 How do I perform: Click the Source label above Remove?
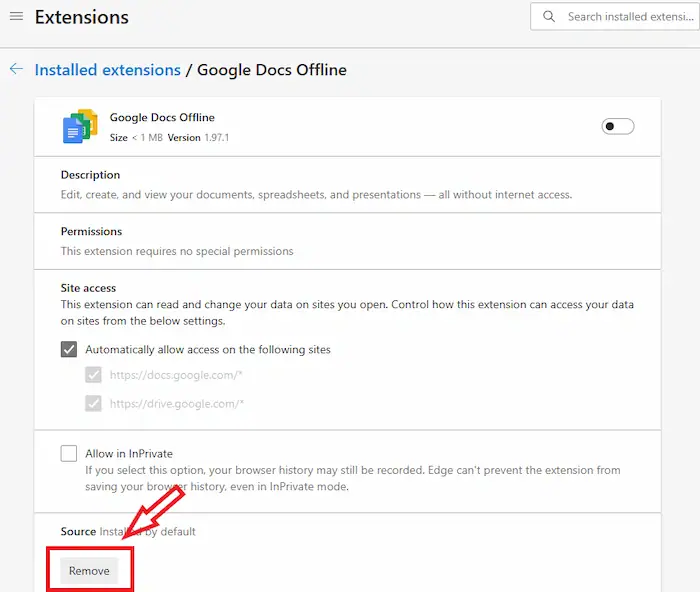click(78, 532)
